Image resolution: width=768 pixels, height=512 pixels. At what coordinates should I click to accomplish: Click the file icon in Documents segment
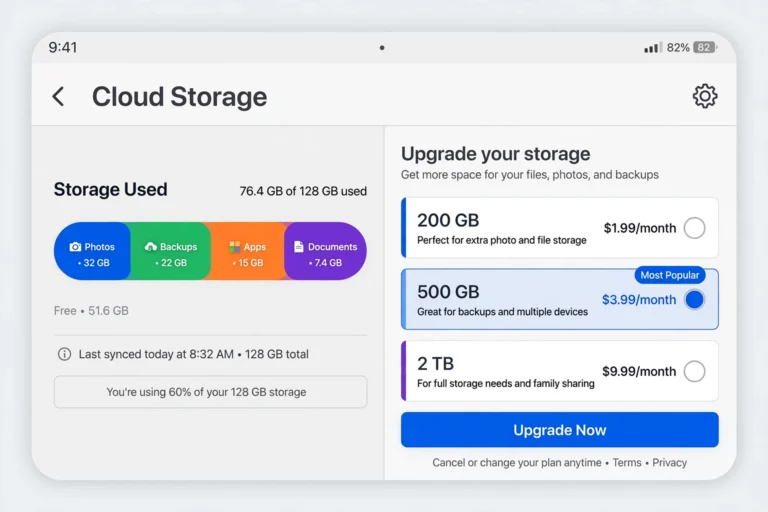click(298, 246)
